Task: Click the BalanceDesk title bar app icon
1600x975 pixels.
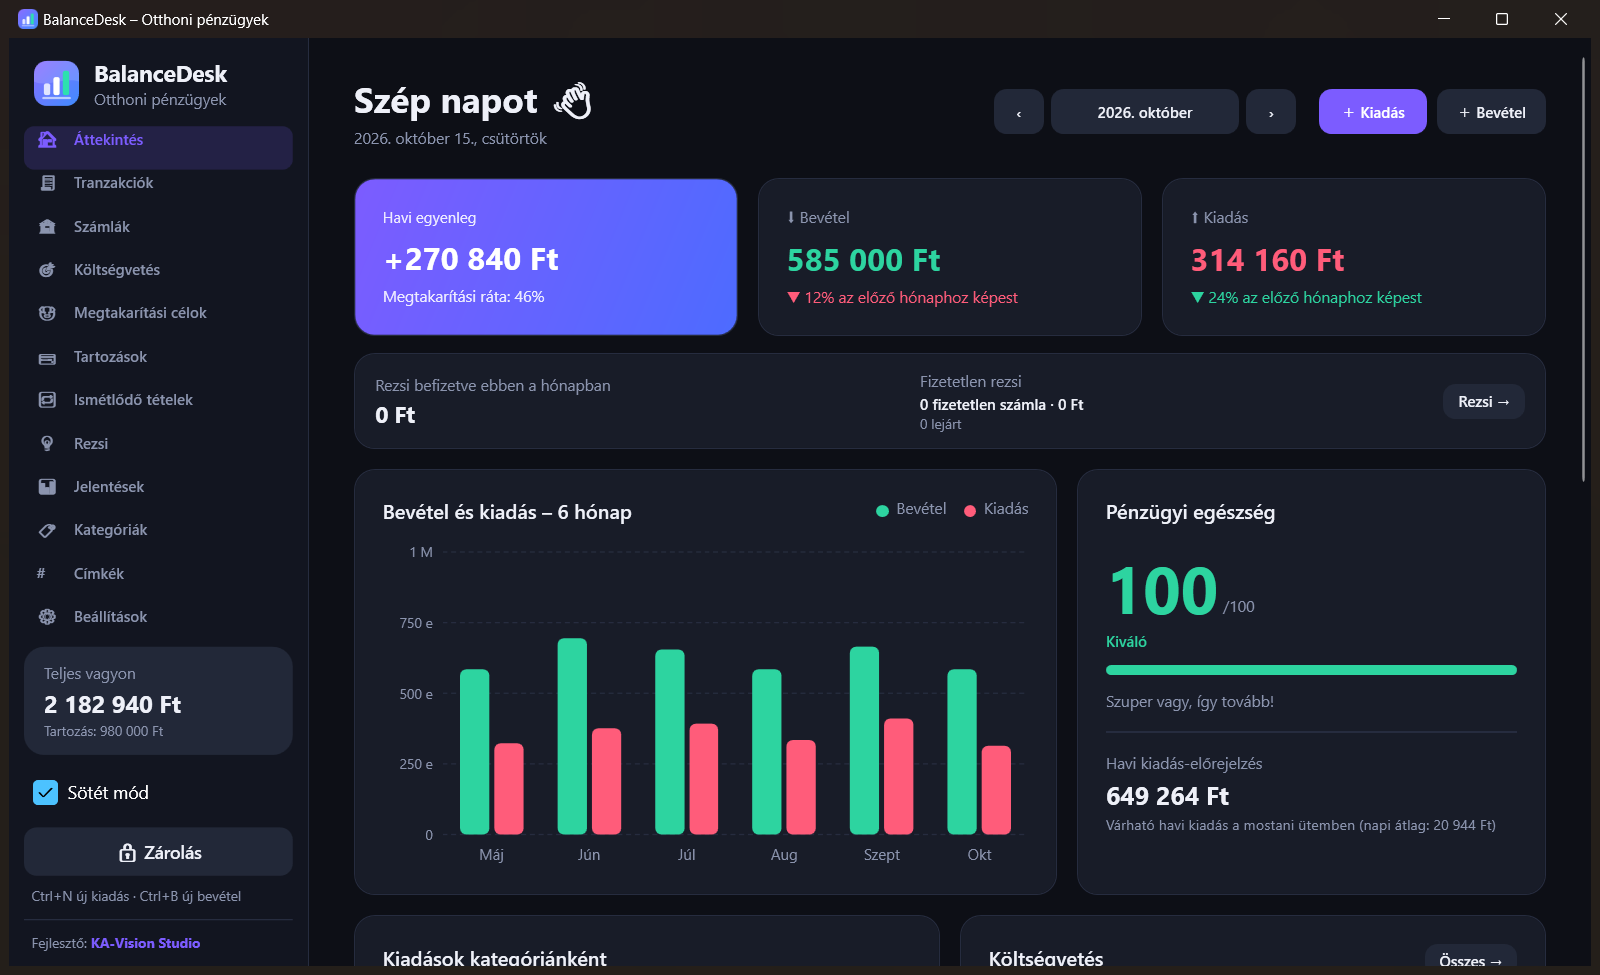Action: click(x=28, y=19)
